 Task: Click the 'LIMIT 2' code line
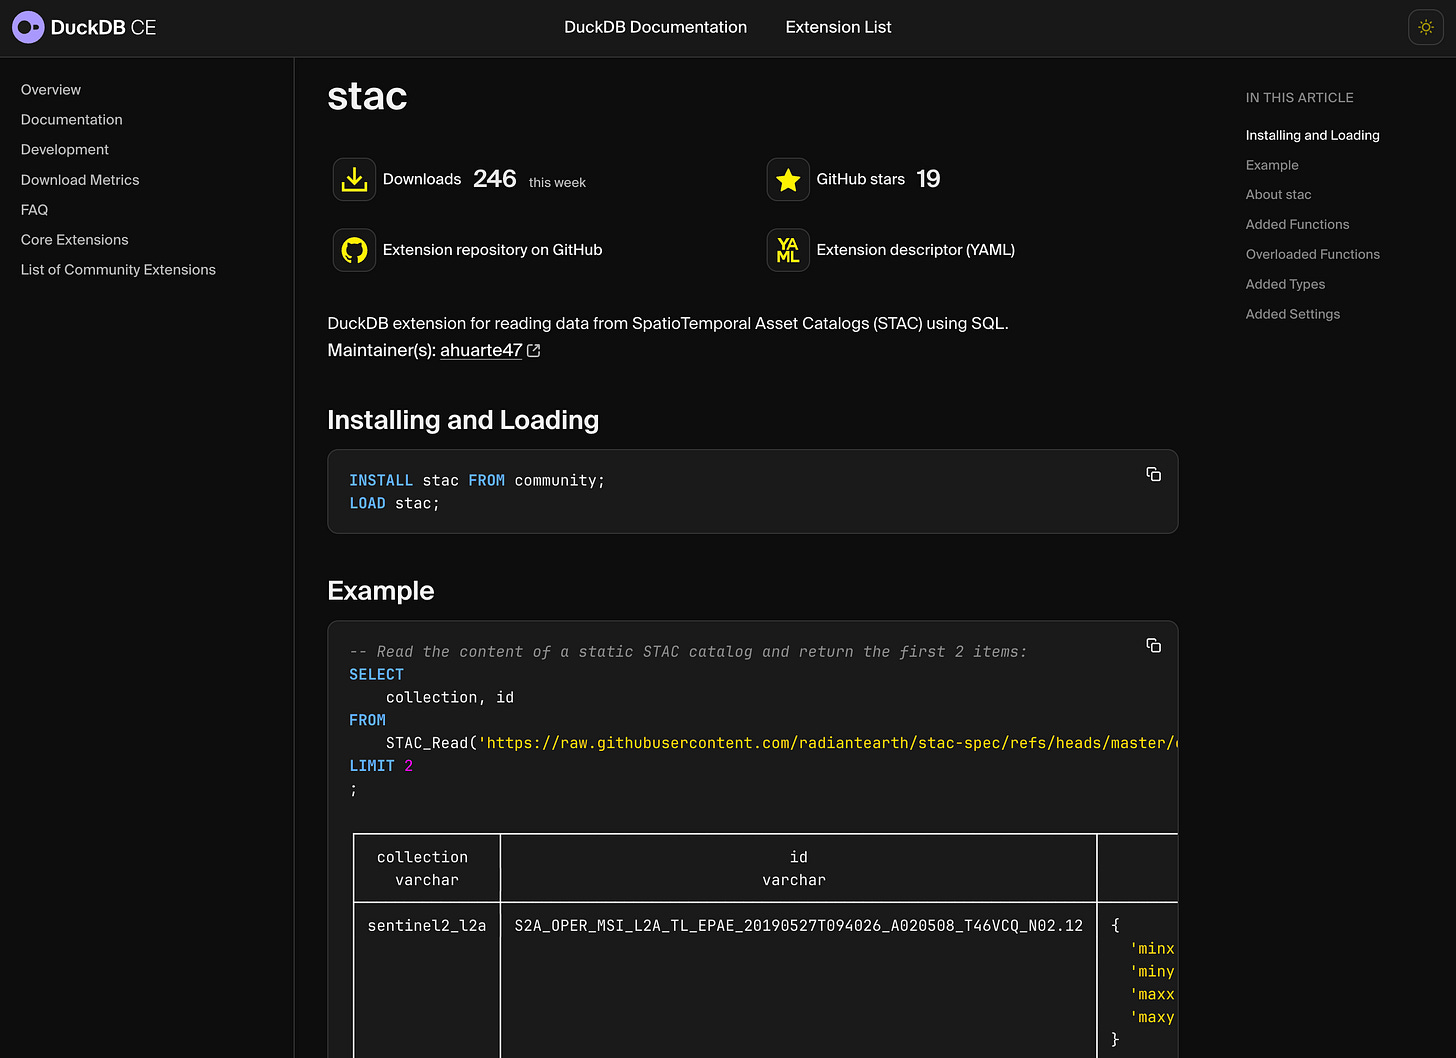pos(381,766)
